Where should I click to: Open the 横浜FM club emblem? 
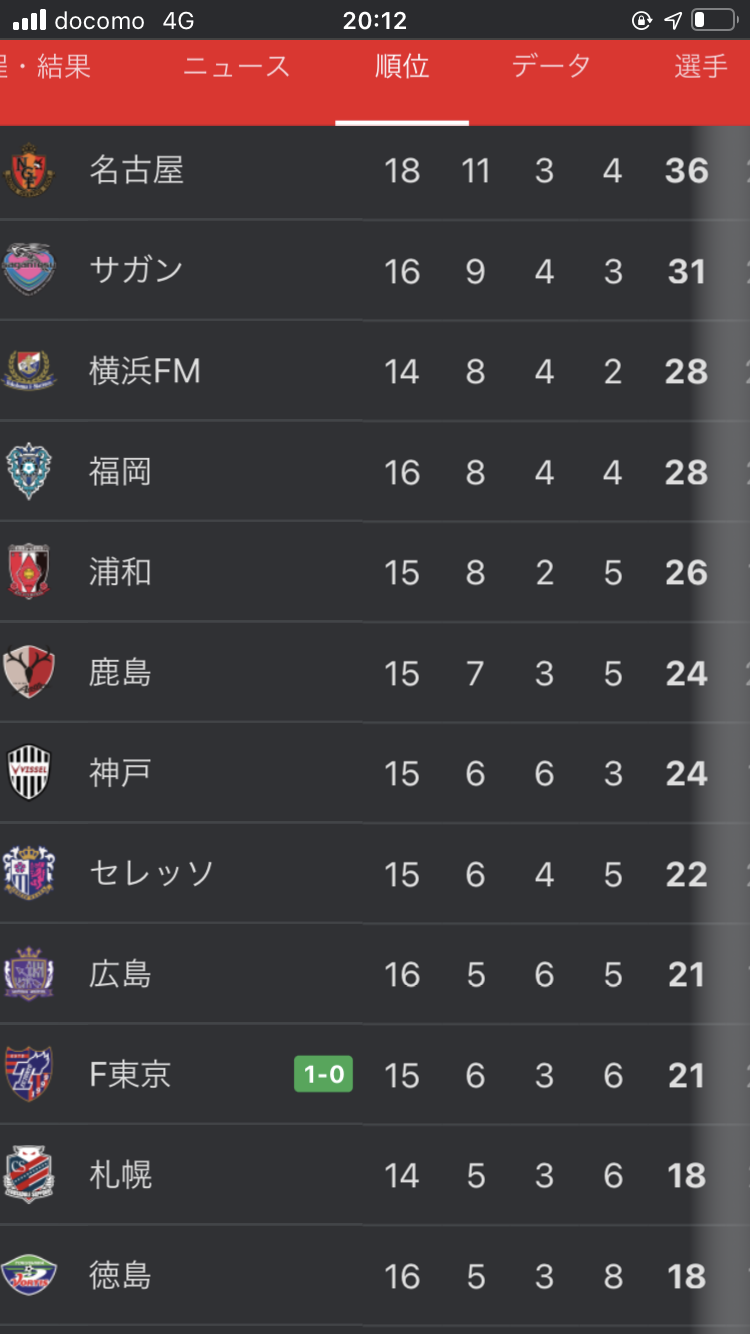tap(28, 371)
